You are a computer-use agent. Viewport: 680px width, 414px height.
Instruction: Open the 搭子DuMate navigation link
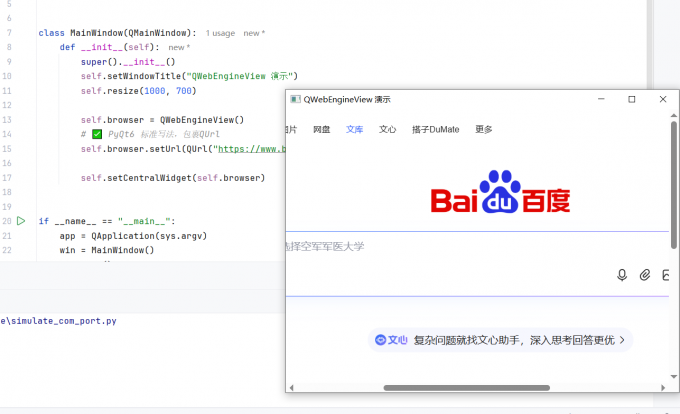[x=435, y=129]
